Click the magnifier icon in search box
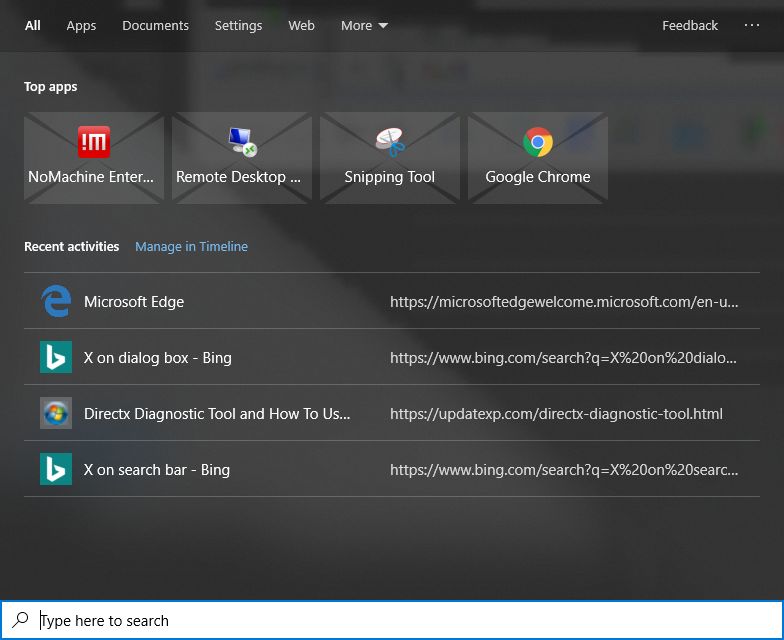Viewport: 784px width, 640px height. click(21, 620)
